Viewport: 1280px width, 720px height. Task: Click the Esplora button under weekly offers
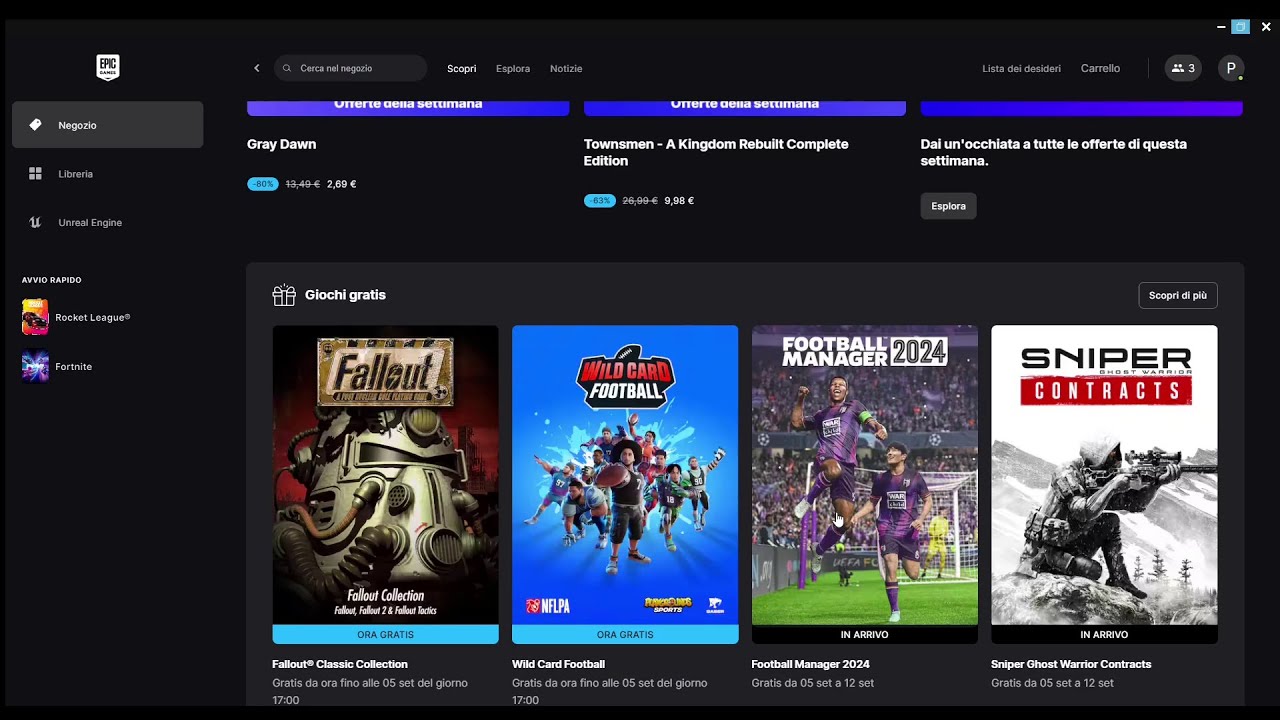948,206
